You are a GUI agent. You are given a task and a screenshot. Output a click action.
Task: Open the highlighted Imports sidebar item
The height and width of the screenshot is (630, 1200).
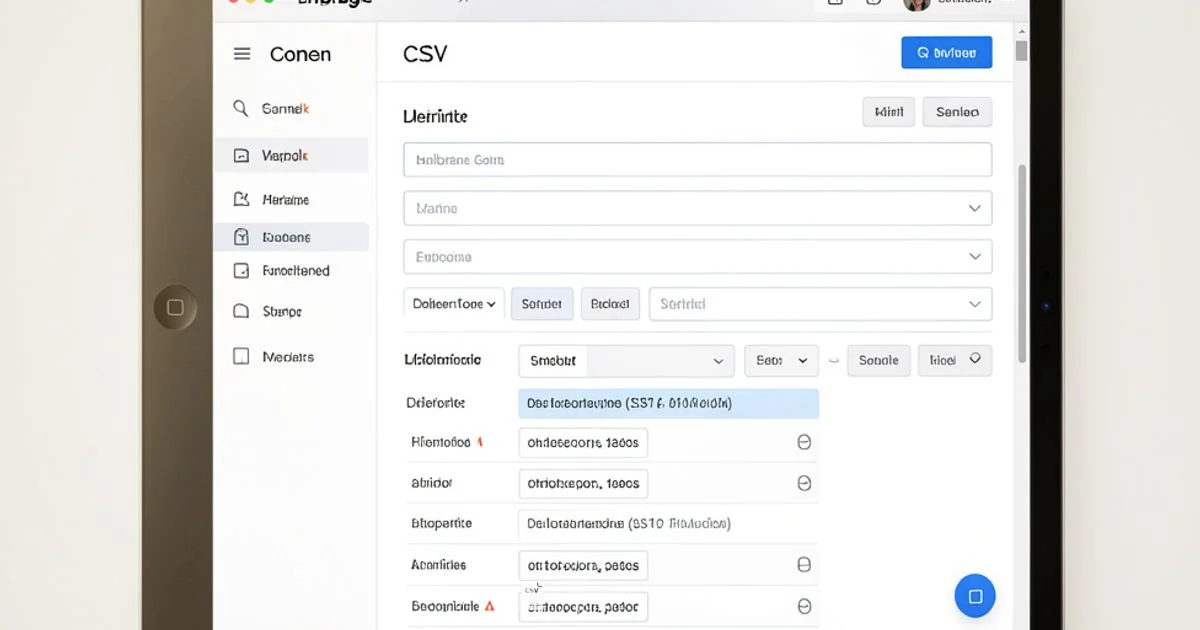(x=240, y=236)
